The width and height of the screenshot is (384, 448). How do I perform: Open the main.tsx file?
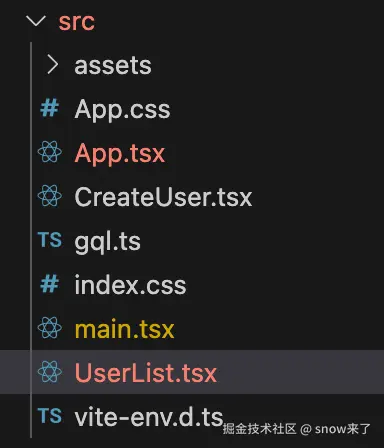click(124, 329)
